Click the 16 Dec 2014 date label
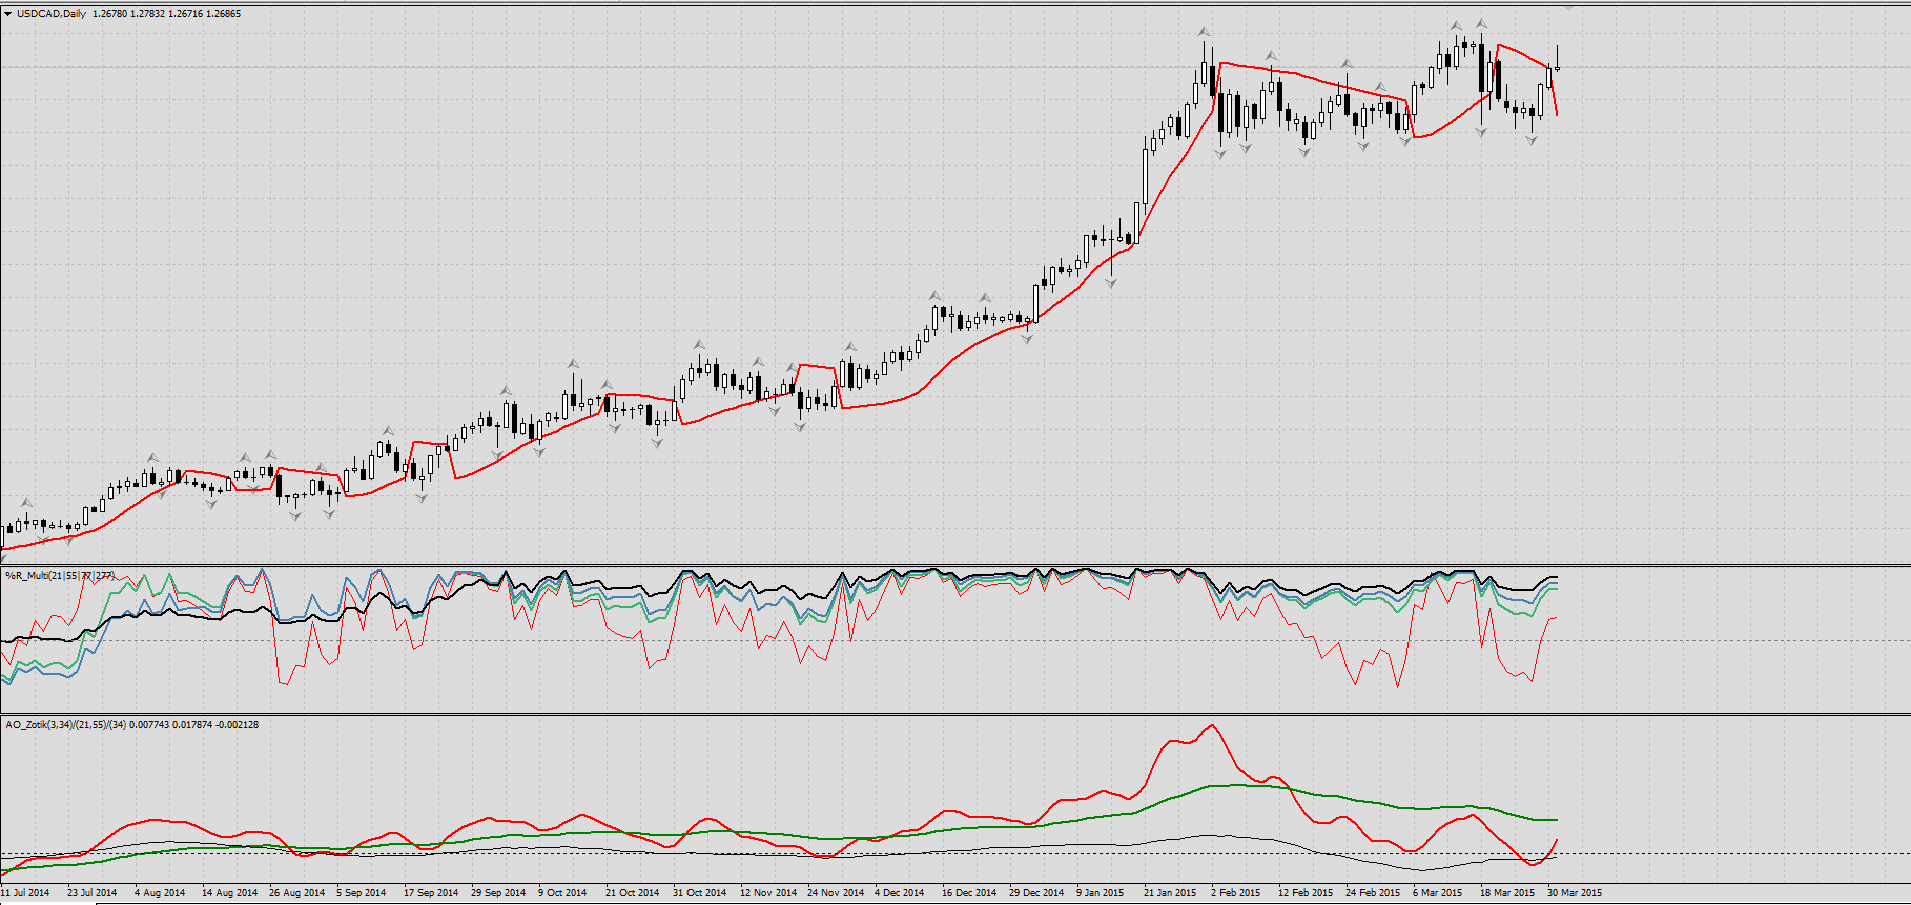 pyautogui.click(x=969, y=893)
